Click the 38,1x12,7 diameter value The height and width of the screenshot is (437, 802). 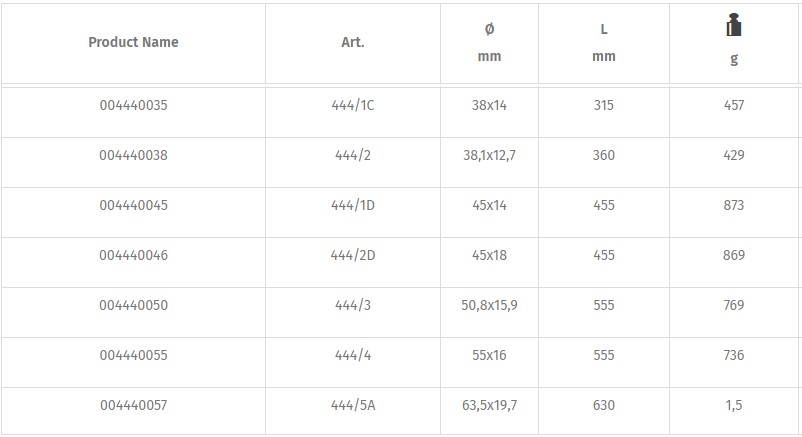489,156
